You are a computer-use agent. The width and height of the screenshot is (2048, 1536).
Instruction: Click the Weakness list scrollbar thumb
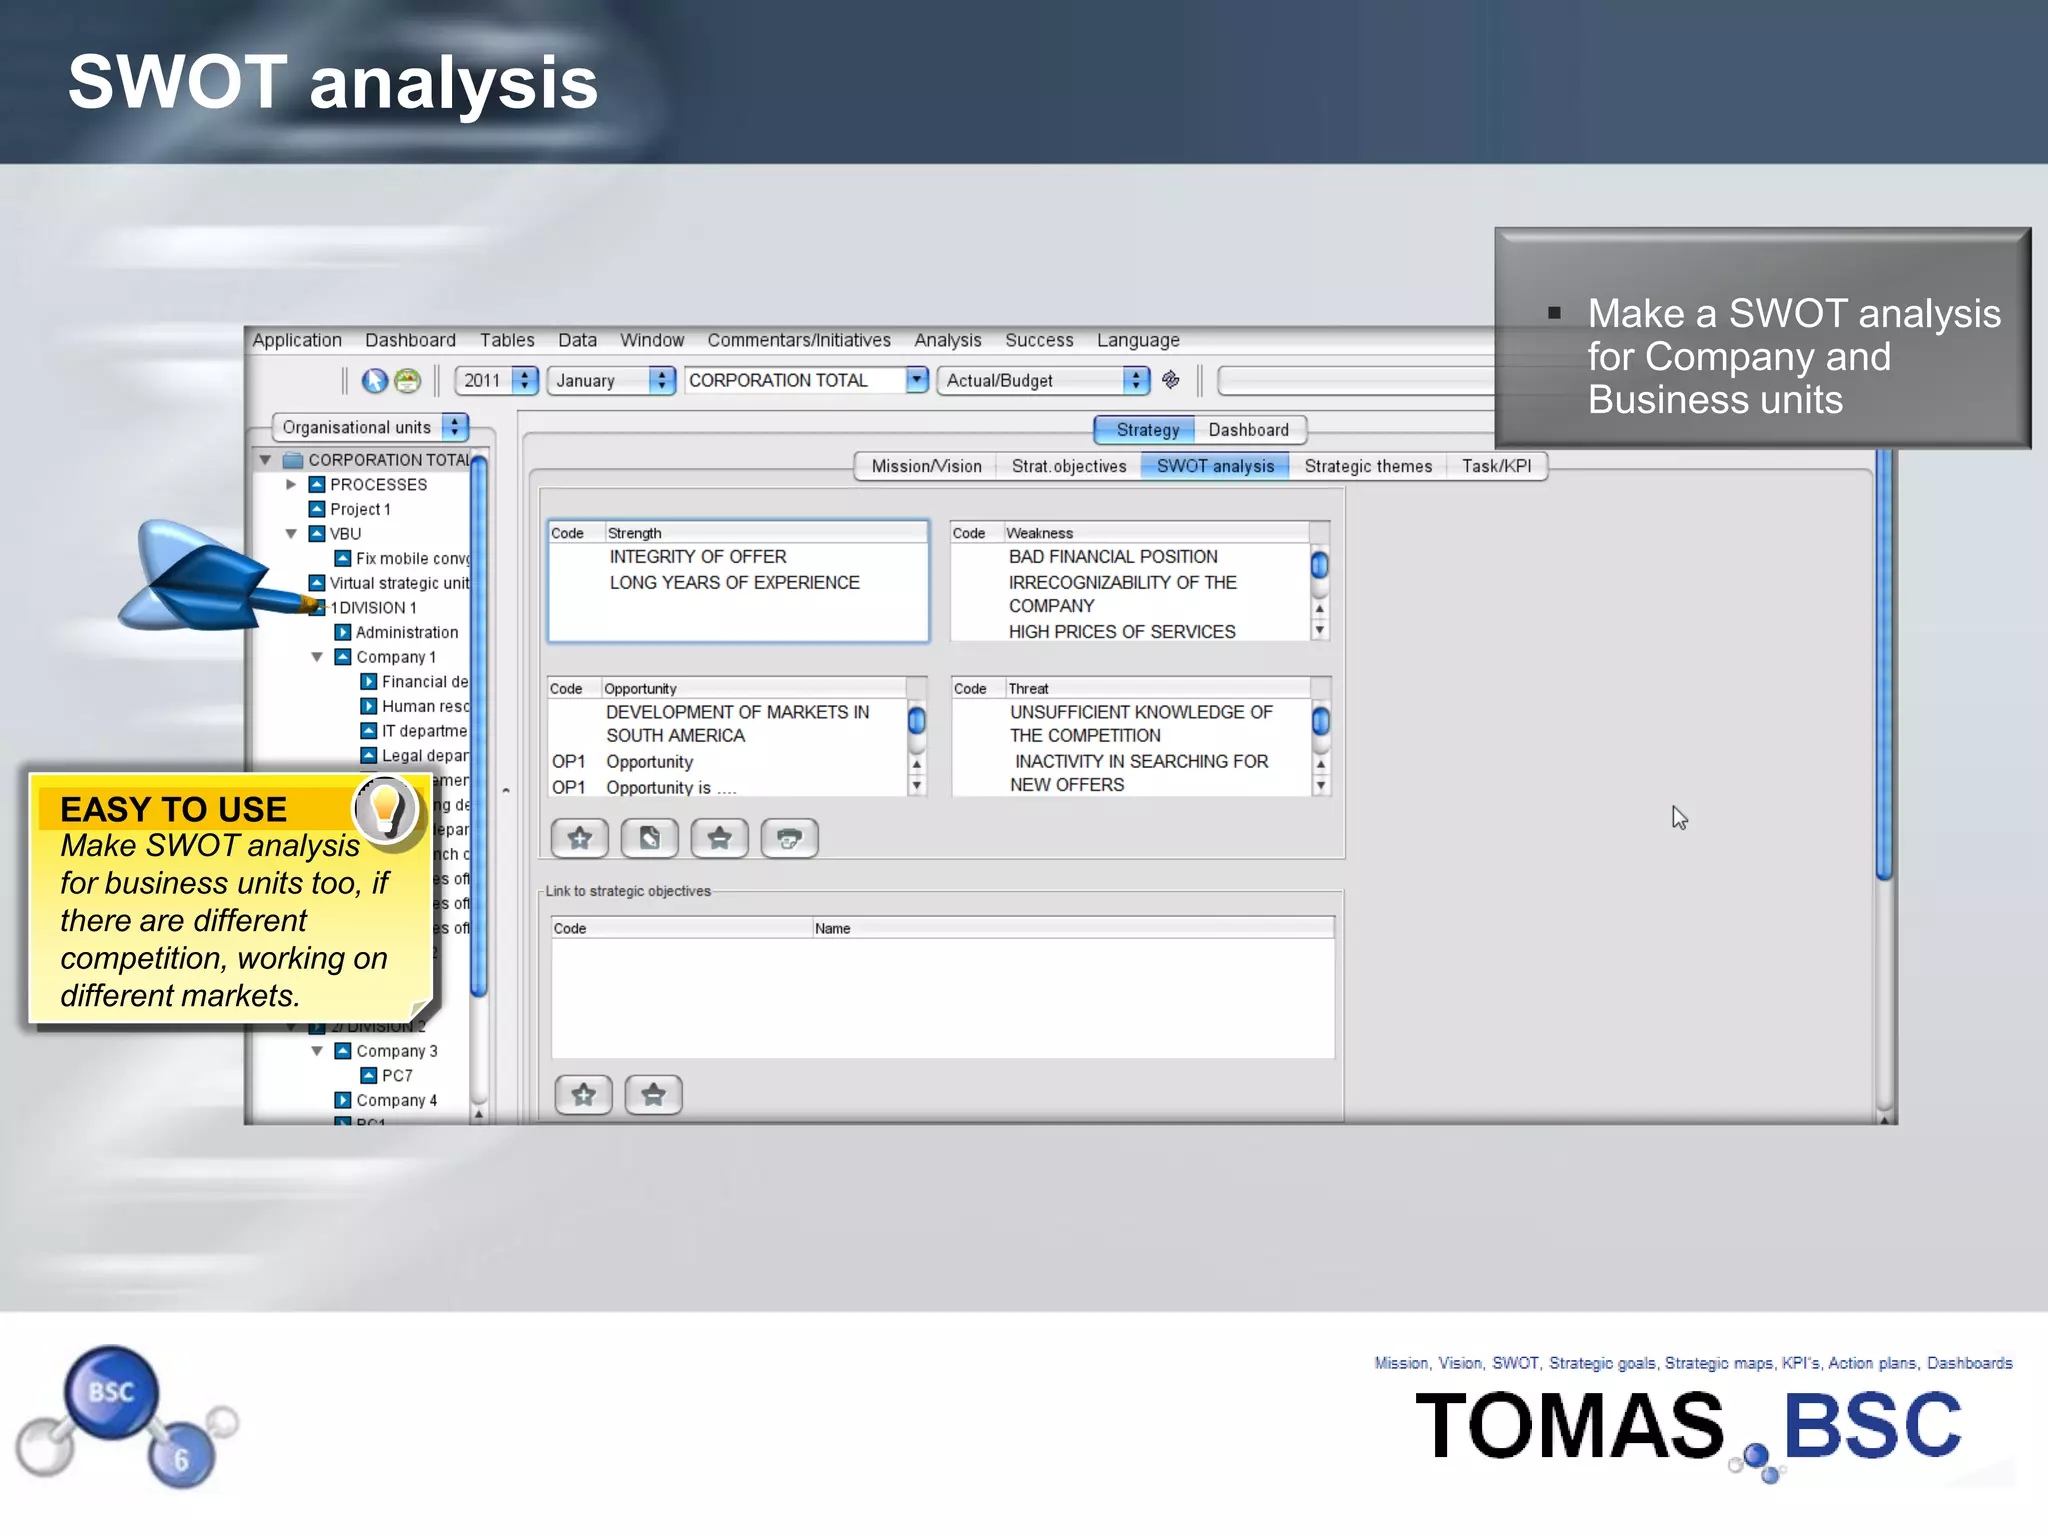point(1320,565)
